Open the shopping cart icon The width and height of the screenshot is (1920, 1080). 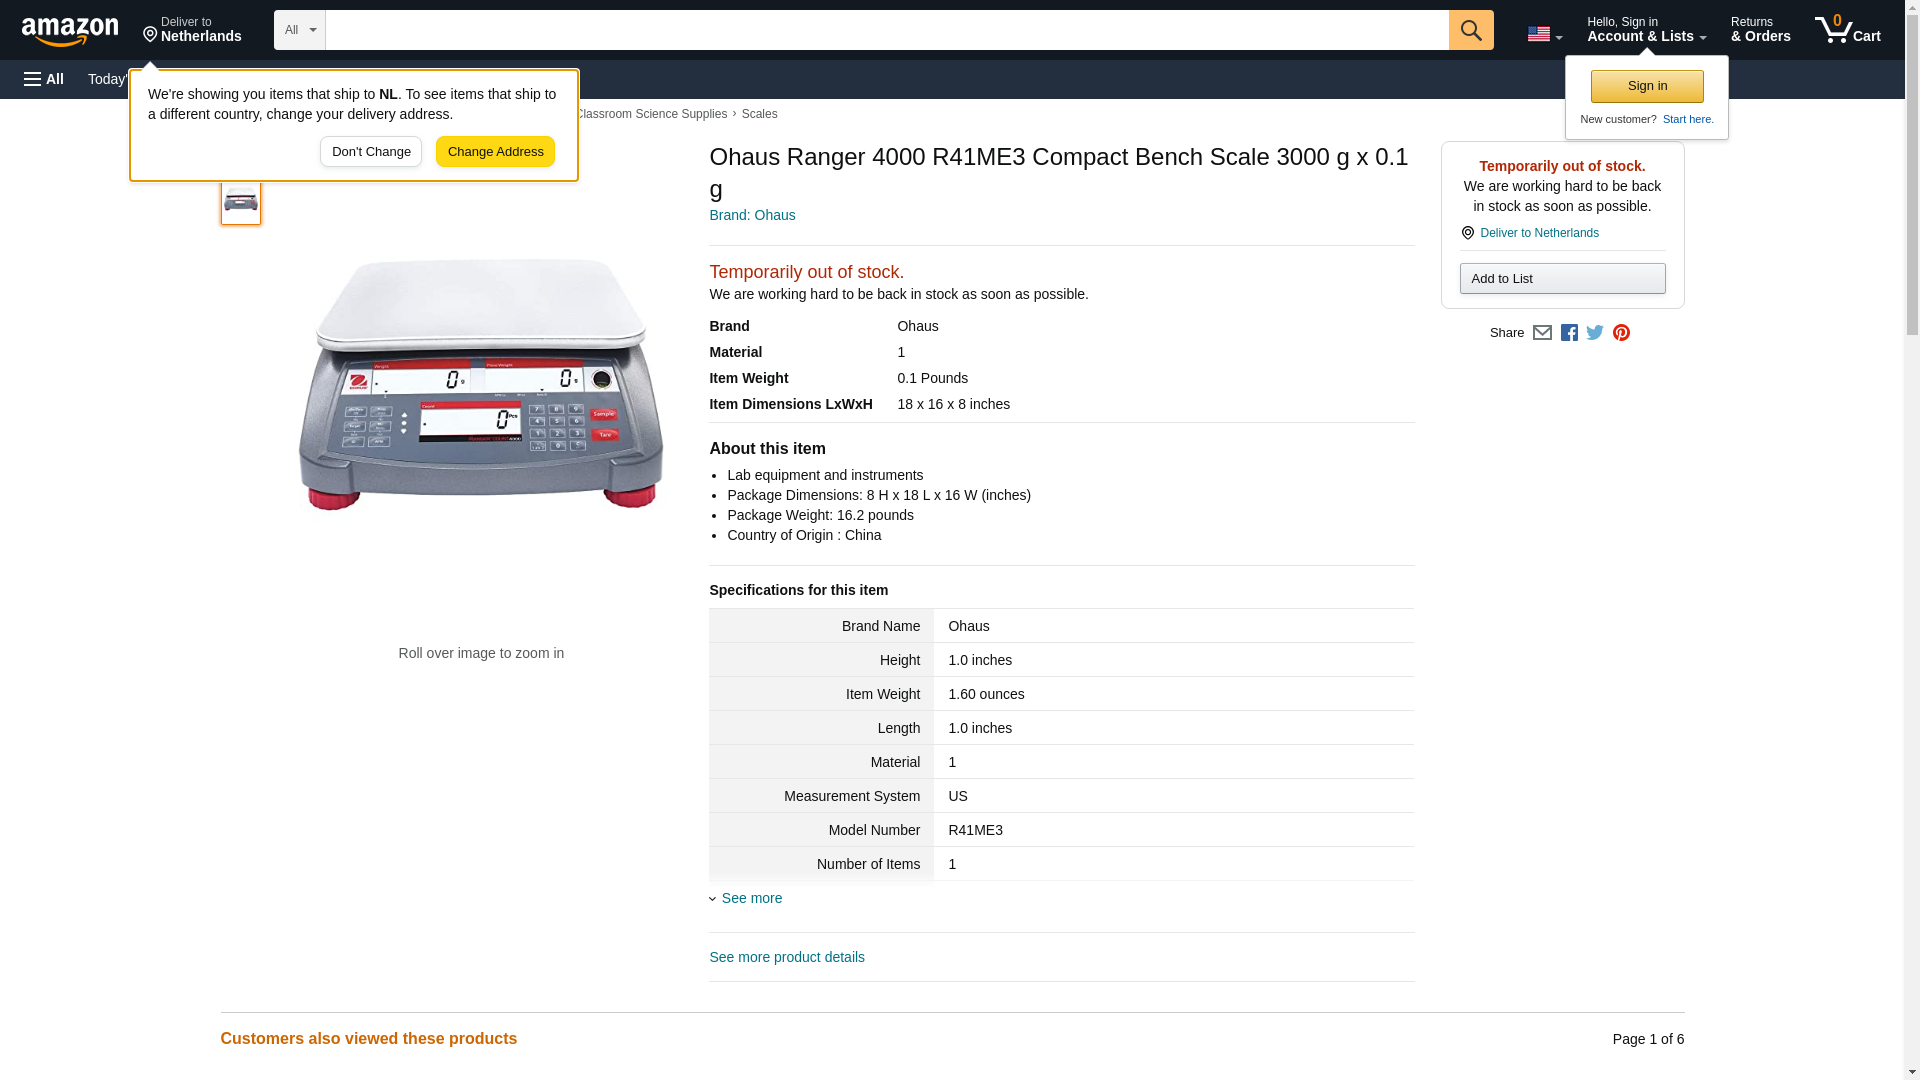[1847, 30]
